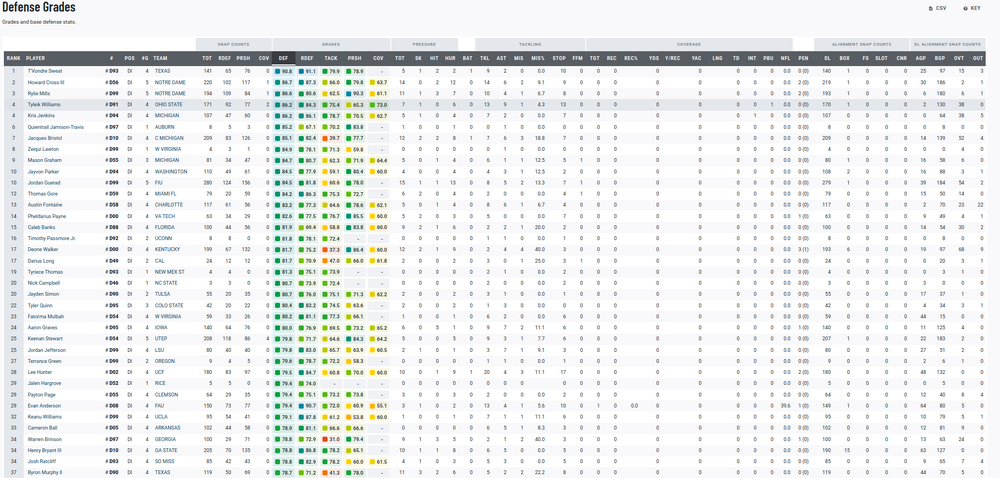
Task: Click the YAC coverage column header
Action: point(696,59)
